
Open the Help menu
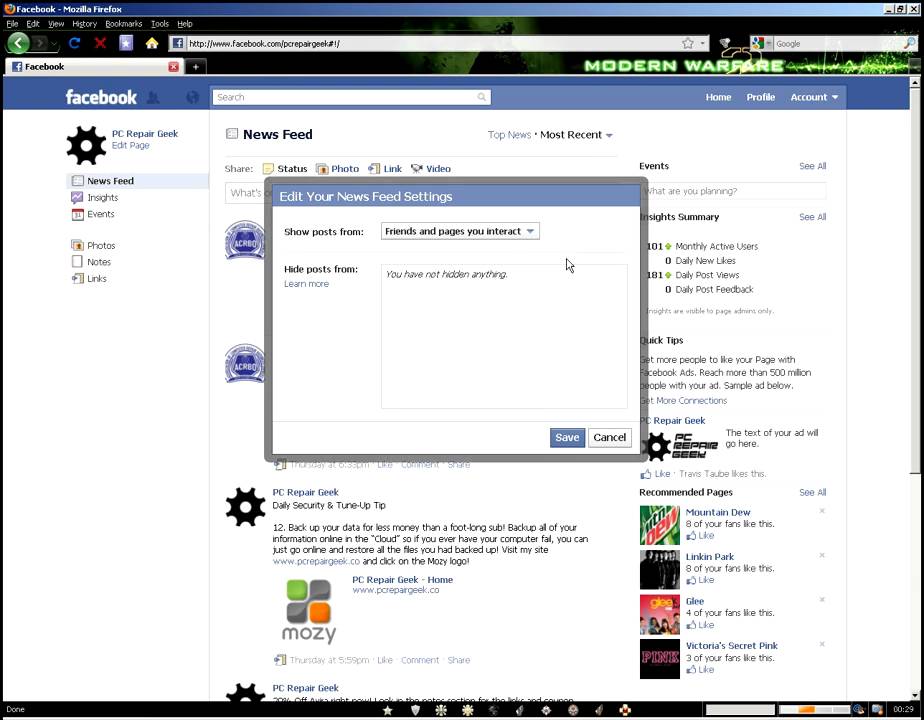185,24
